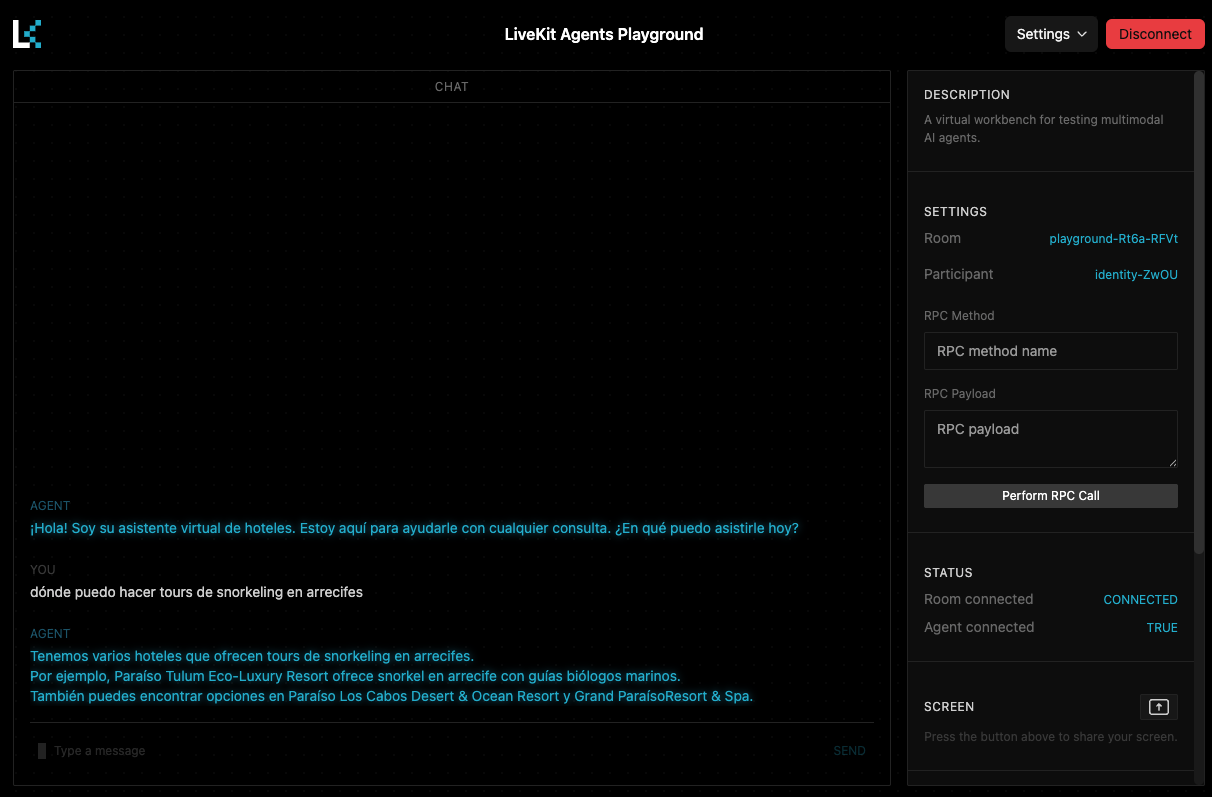Click the line starting Tenemos varios hoteles
The width and height of the screenshot is (1212, 797).
coord(252,656)
